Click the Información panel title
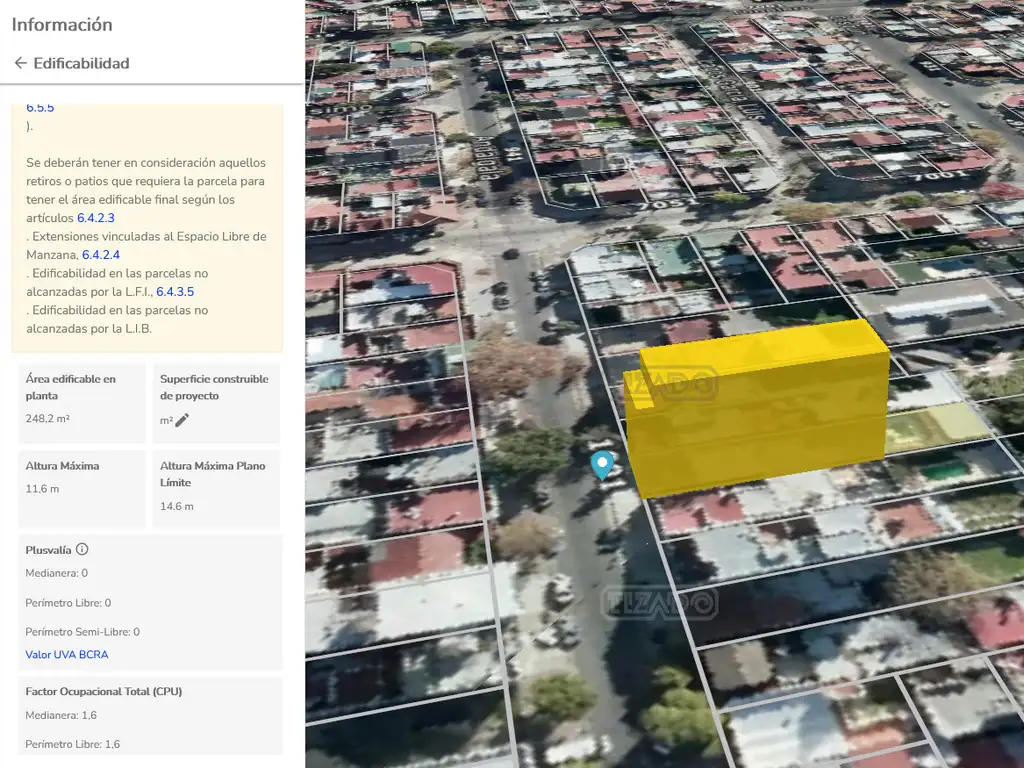The height and width of the screenshot is (768, 1024). coord(62,24)
